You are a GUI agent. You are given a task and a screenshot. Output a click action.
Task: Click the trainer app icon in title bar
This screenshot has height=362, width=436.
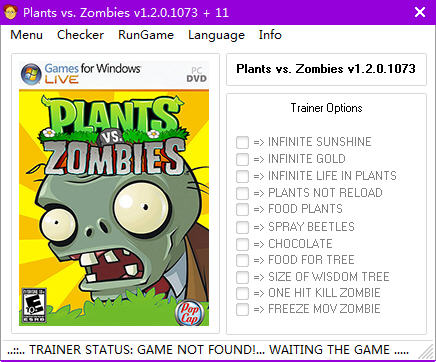coord(10,12)
